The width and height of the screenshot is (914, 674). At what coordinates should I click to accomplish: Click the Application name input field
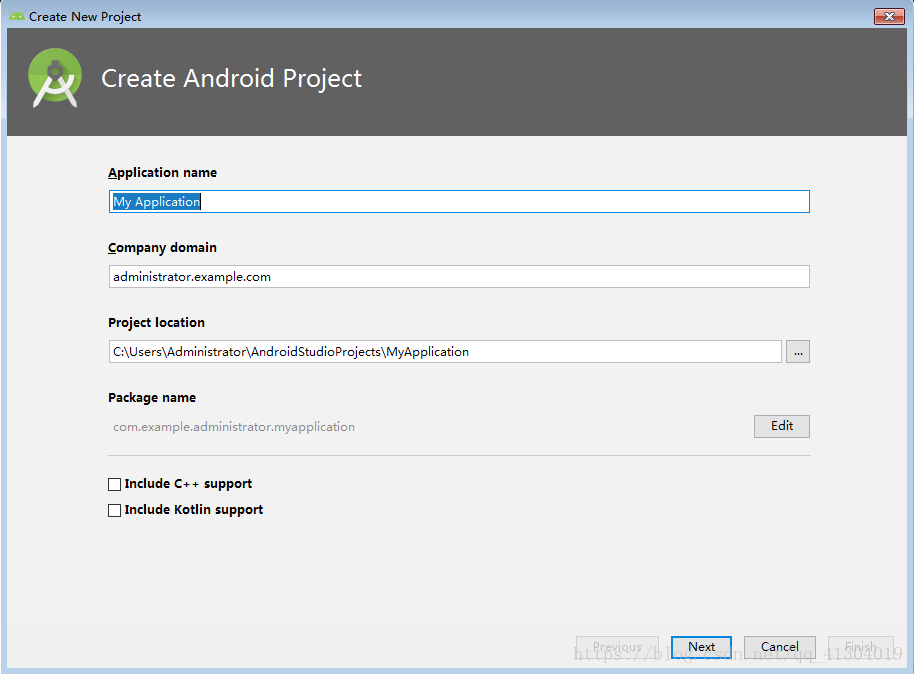(459, 202)
